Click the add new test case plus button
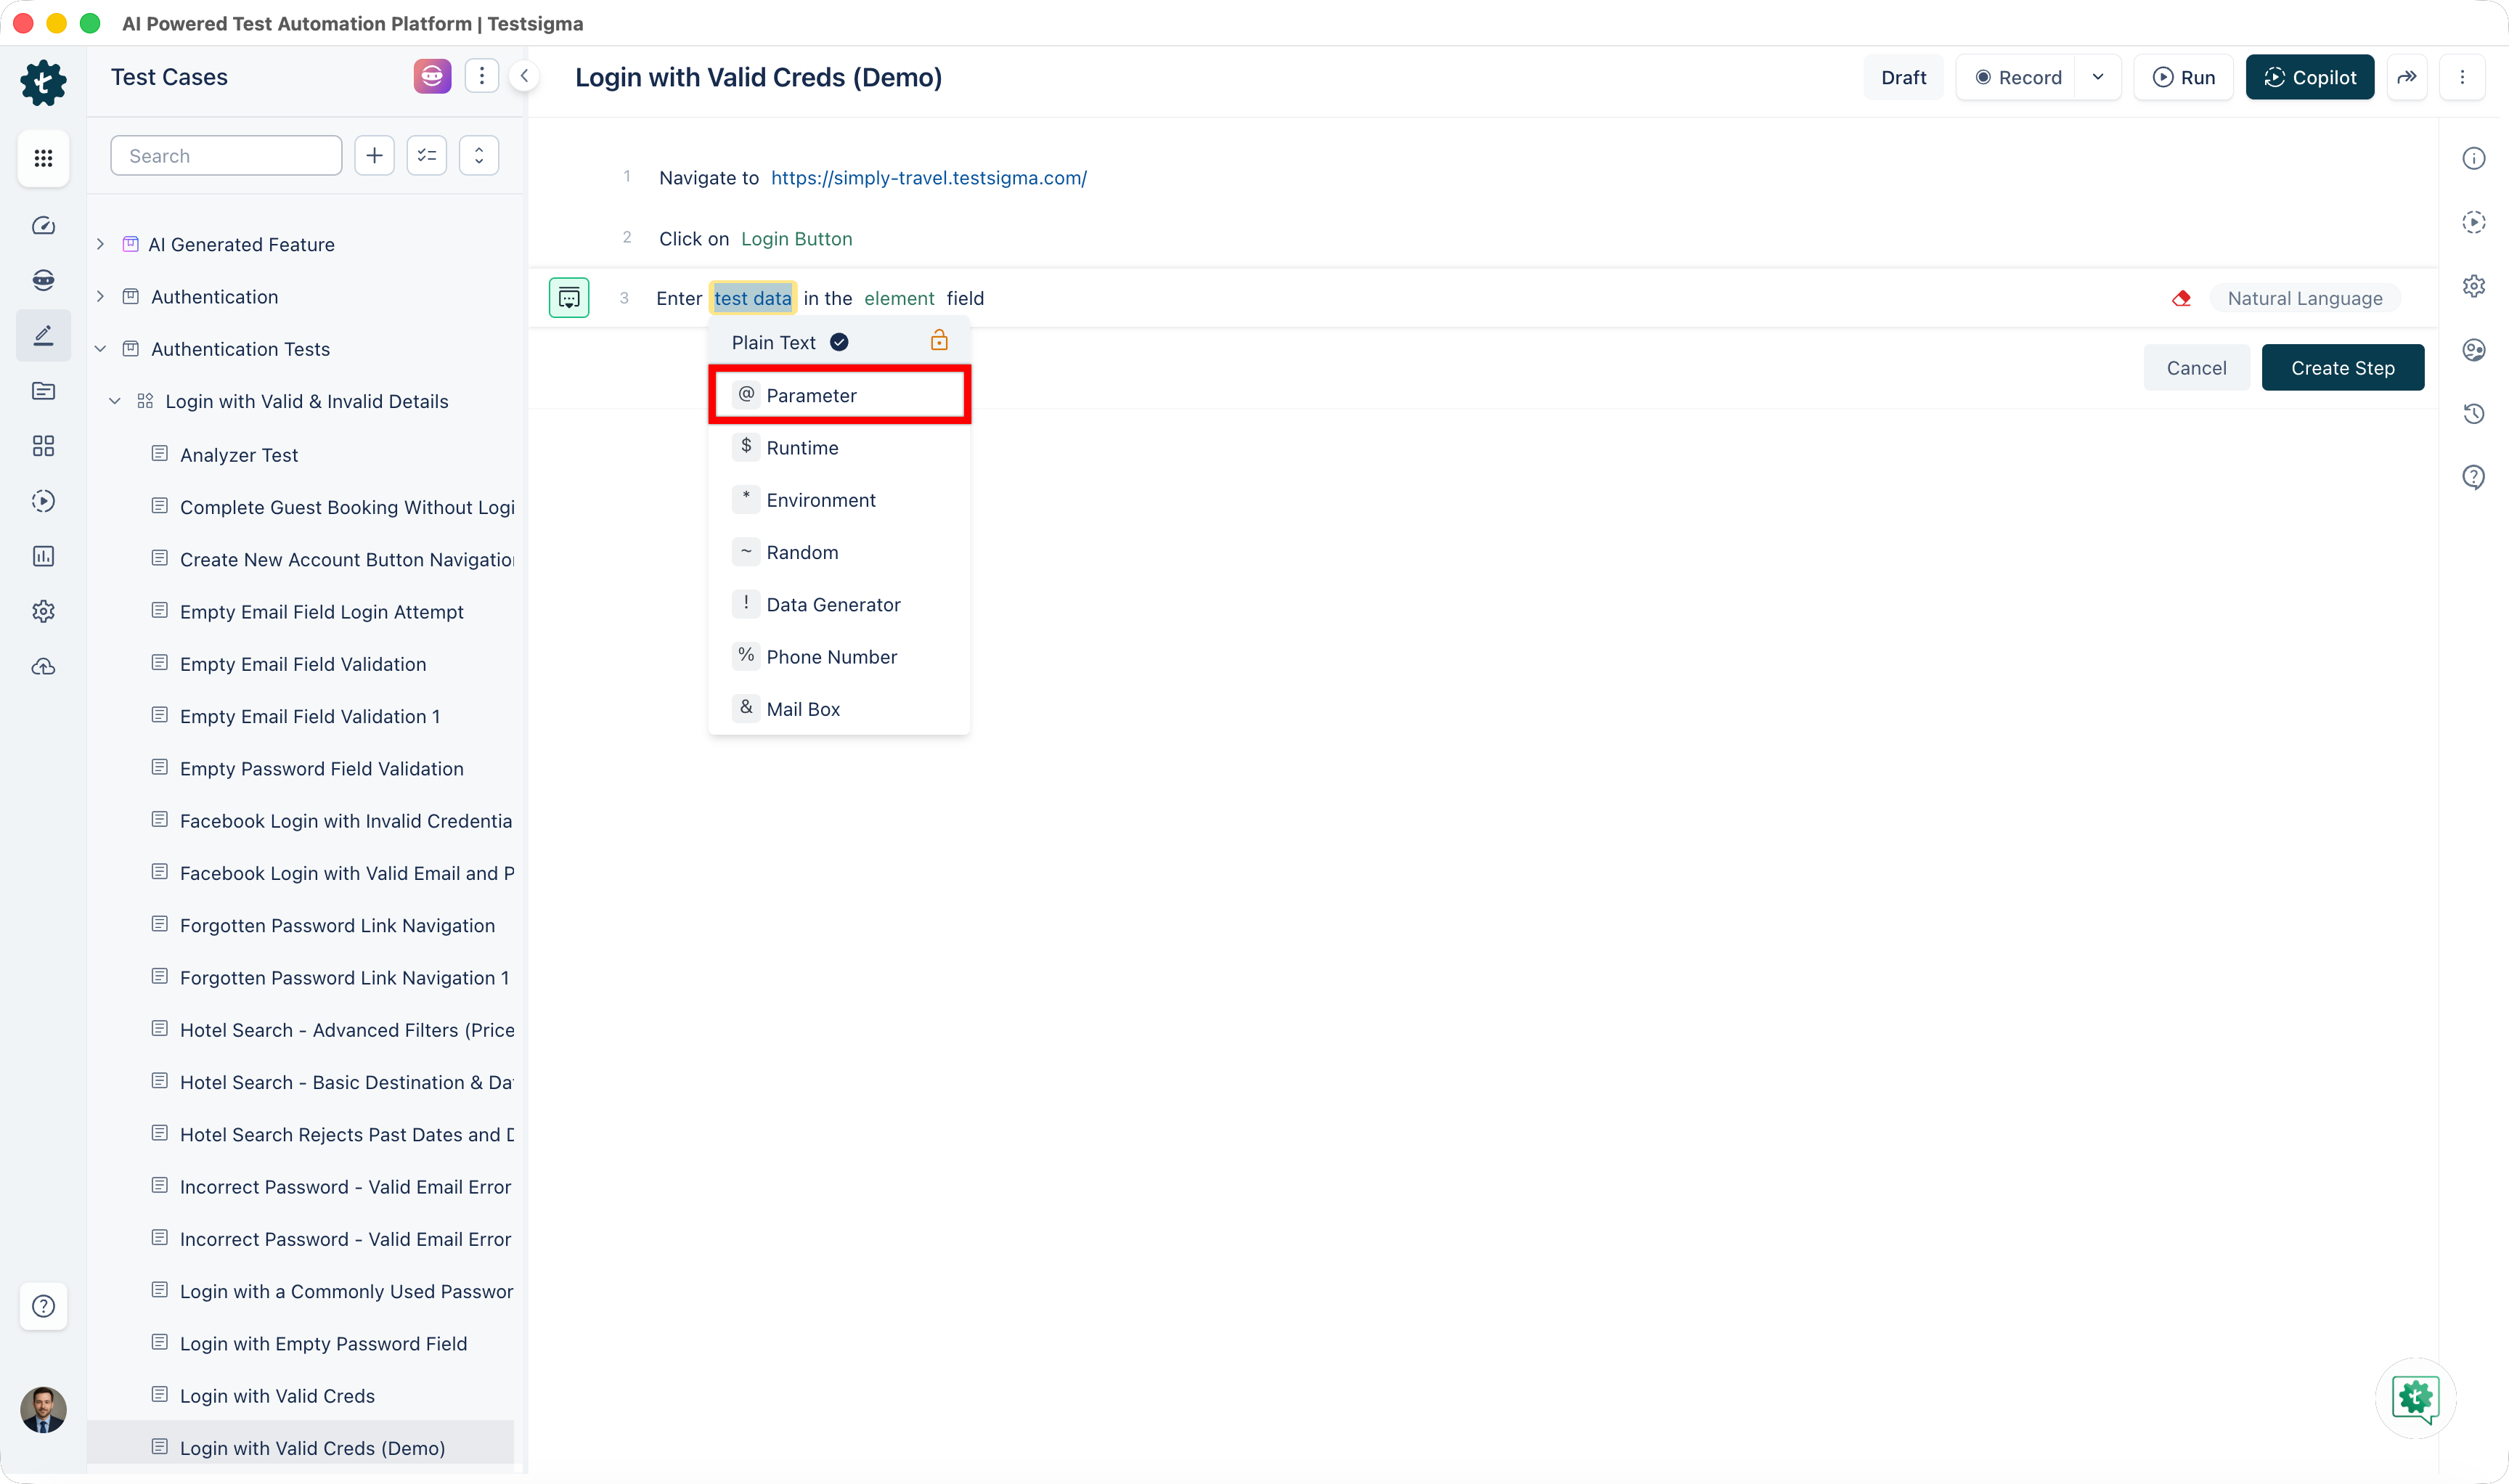The image size is (2509, 1484). coord(374,156)
